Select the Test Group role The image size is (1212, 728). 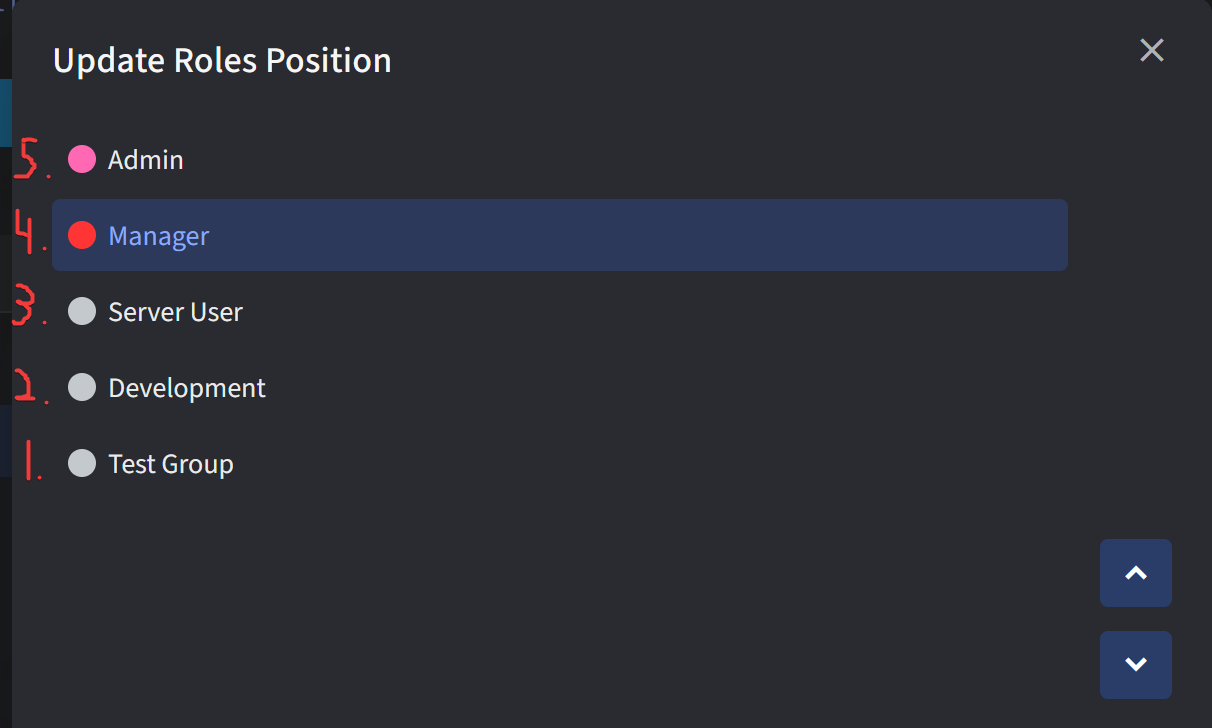pos(171,464)
